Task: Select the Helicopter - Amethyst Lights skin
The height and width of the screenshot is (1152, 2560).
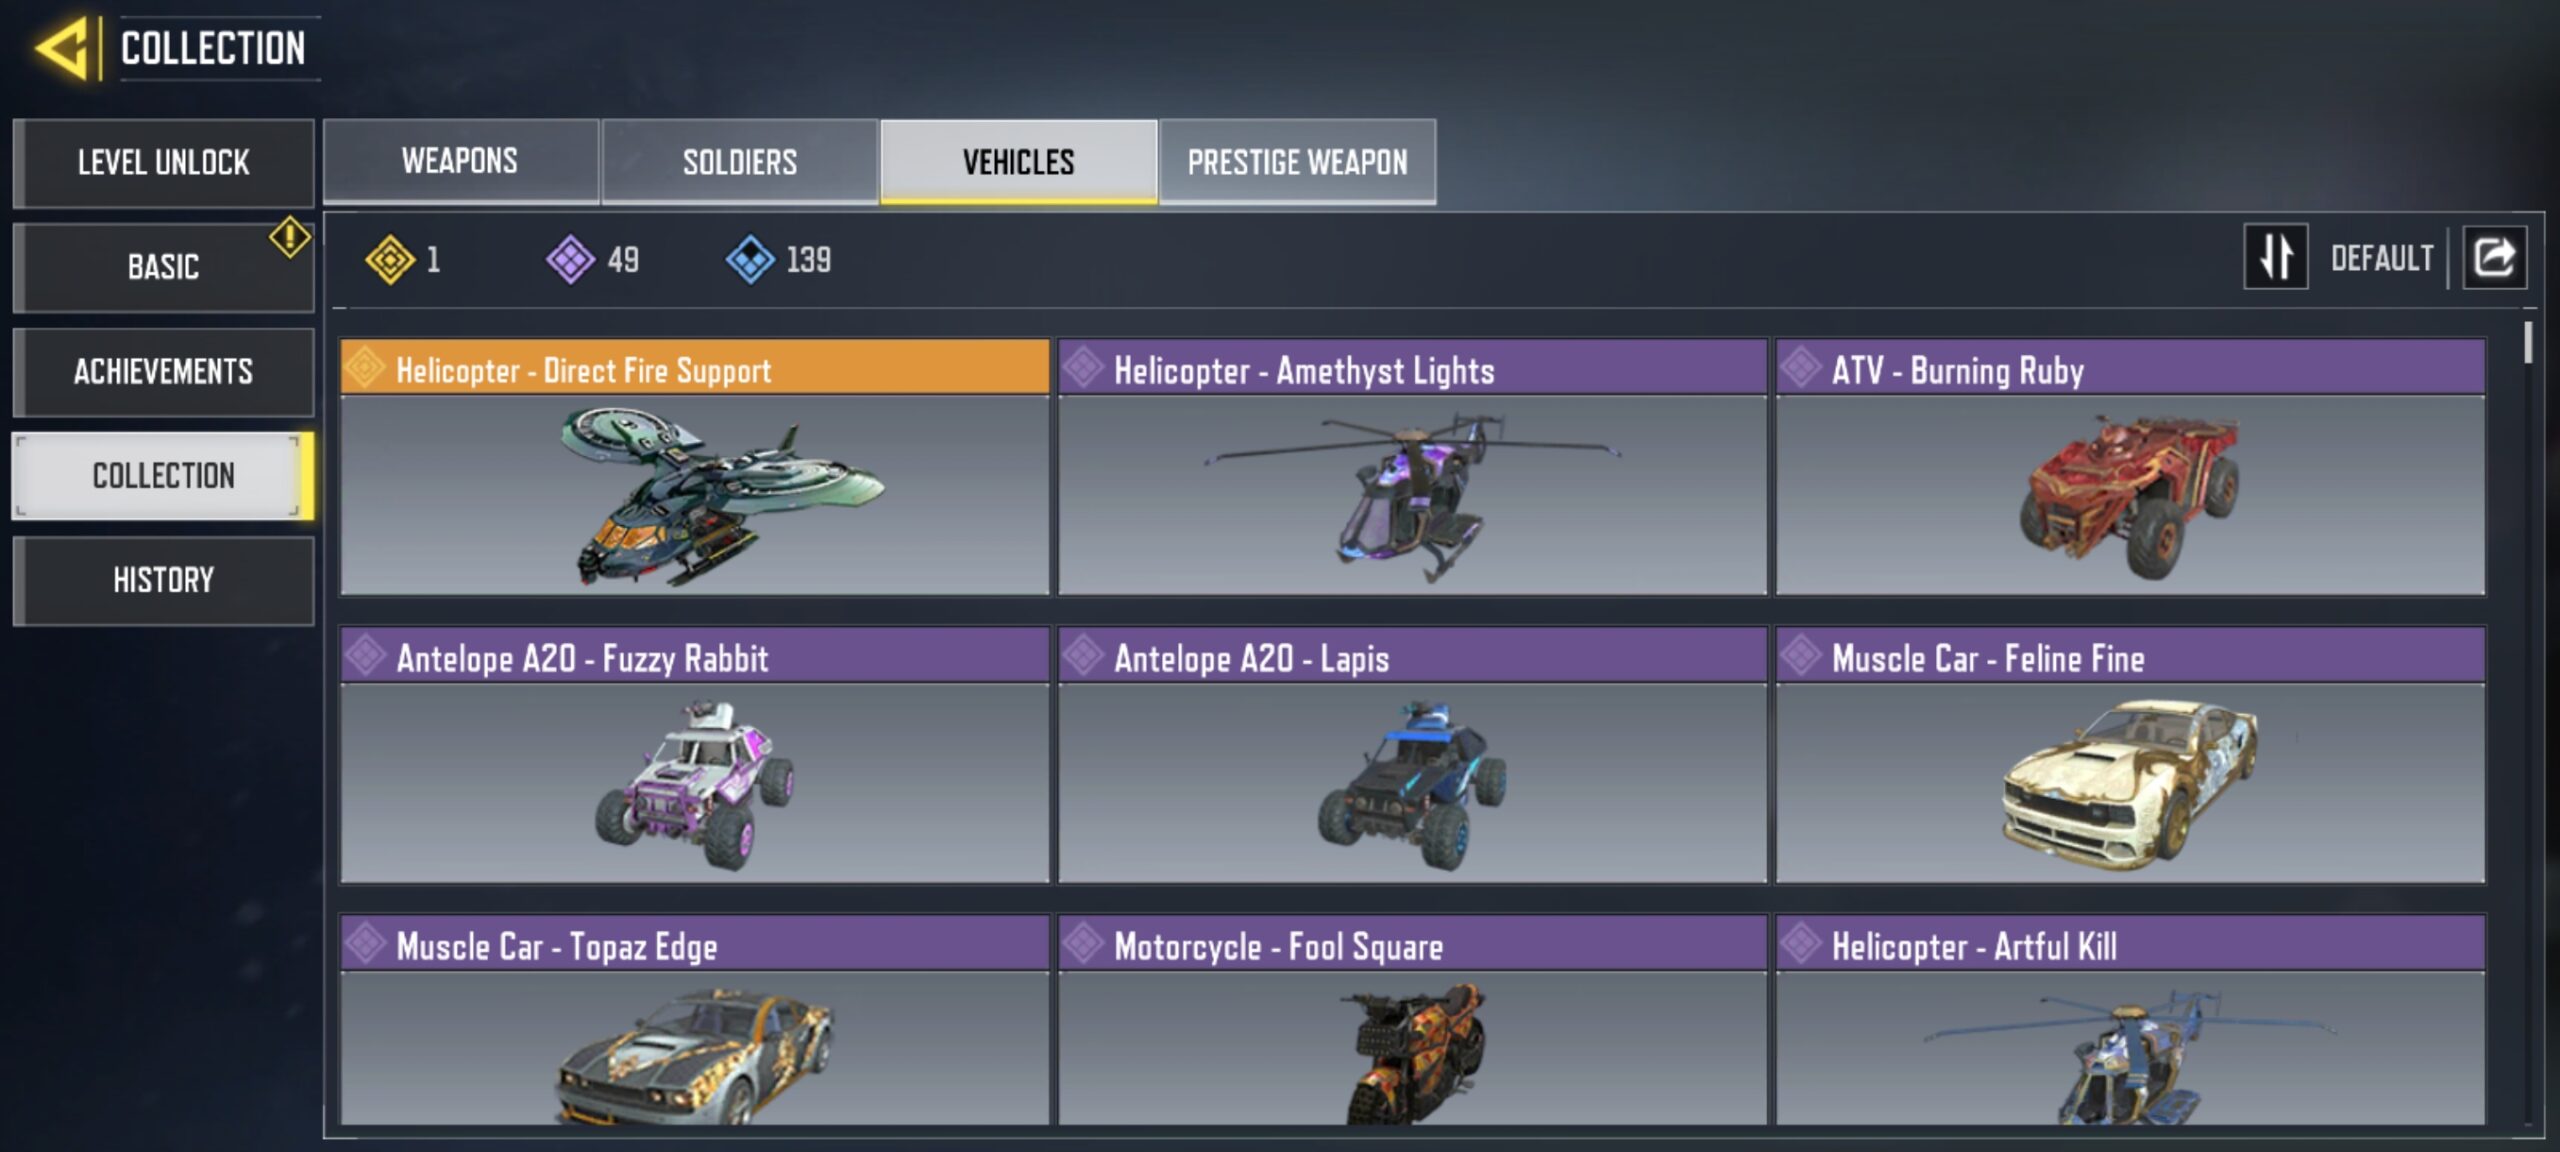Action: point(1413,467)
